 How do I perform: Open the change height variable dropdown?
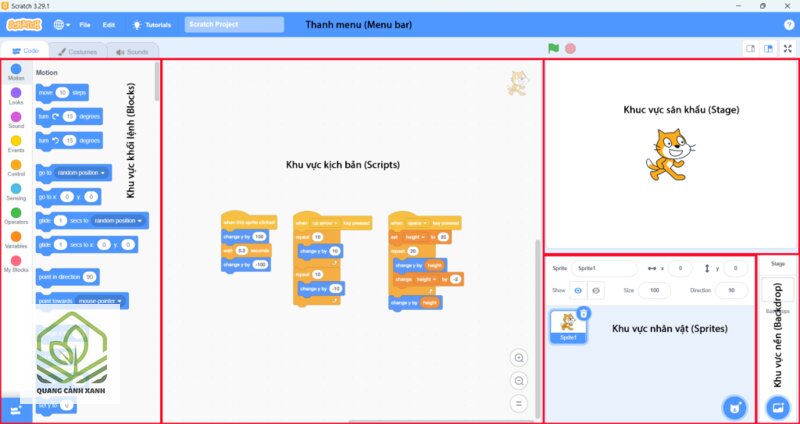click(x=426, y=280)
